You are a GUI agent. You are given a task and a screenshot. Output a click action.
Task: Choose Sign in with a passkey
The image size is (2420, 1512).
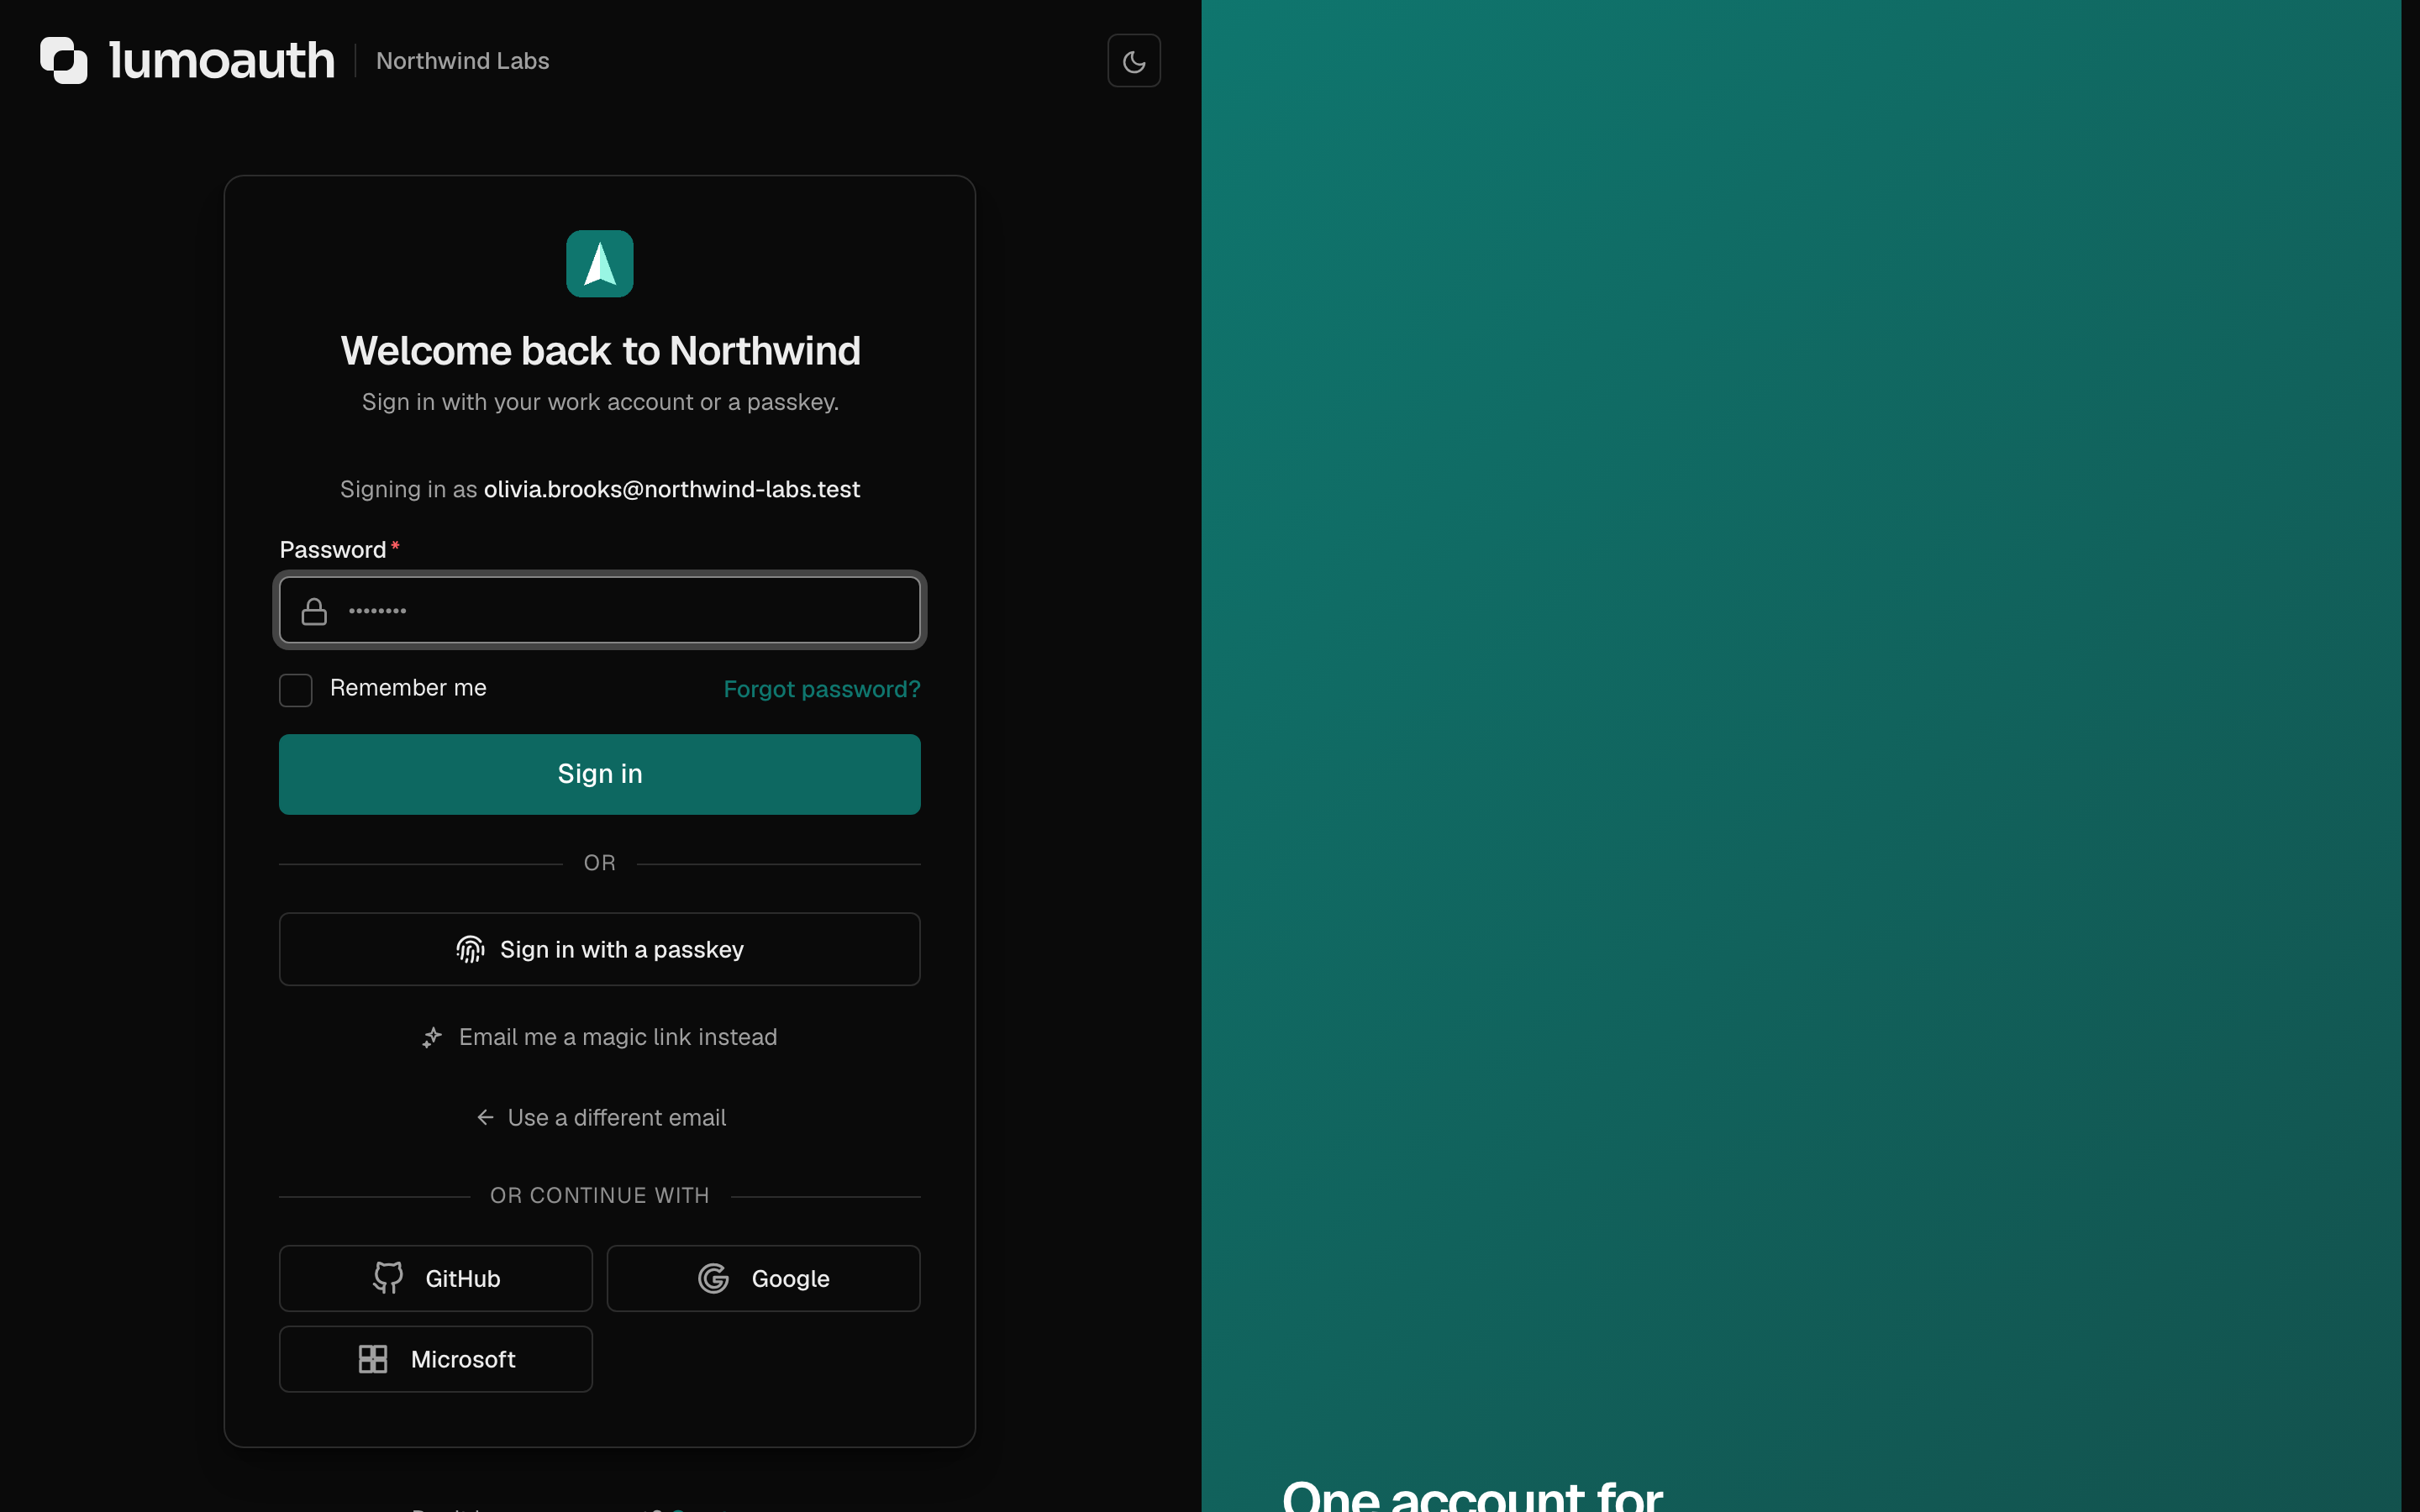pos(599,949)
